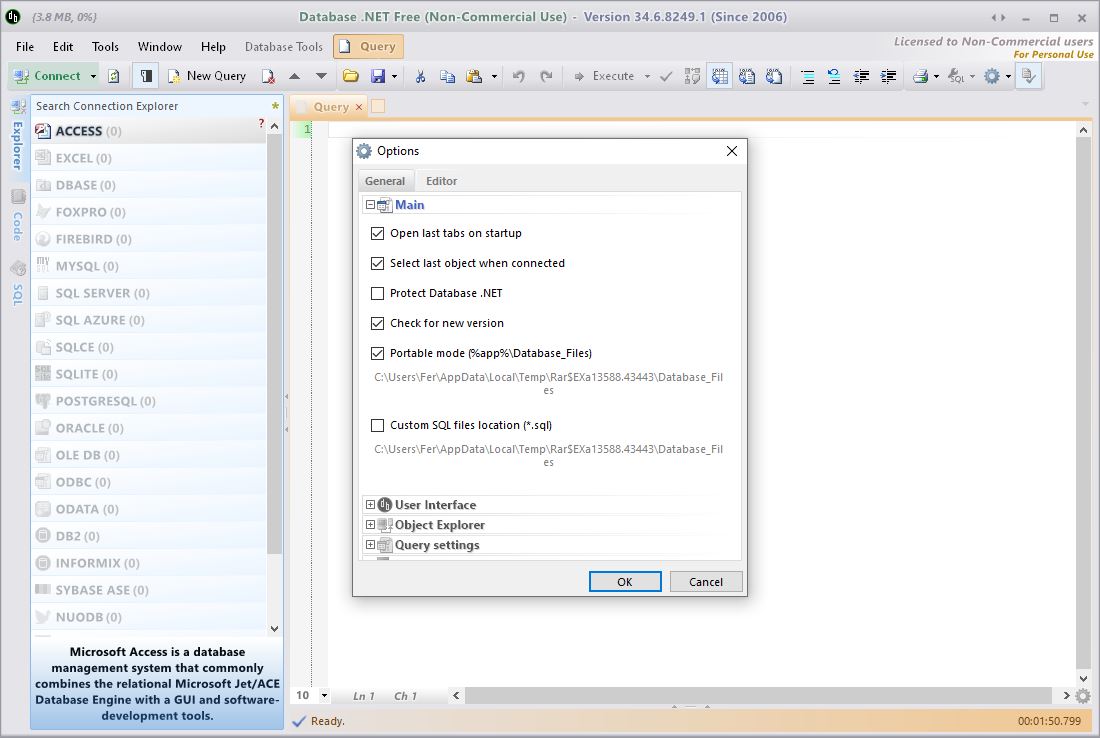Open the Help menu
Image resolution: width=1100 pixels, height=738 pixels.
click(x=213, y=46)
